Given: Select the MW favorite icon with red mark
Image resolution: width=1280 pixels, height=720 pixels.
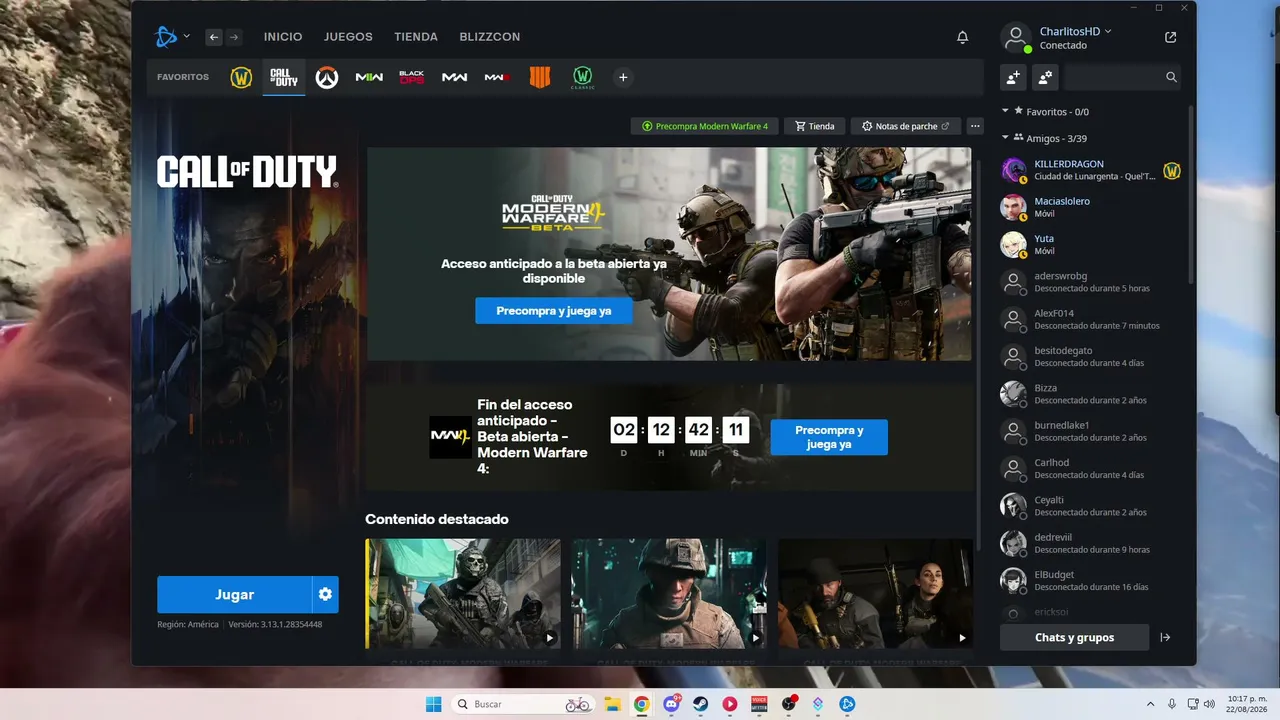Looking at the screenshot, I should pos(497,77).
